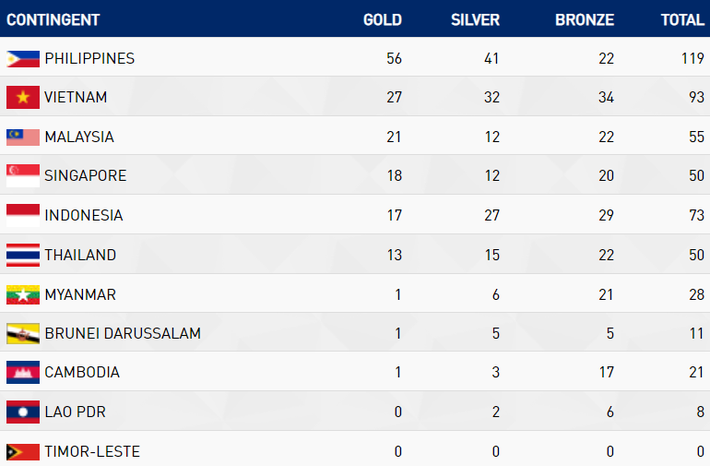
Task: Click the Myanmar flag icon
Action: tap(22, 294)
